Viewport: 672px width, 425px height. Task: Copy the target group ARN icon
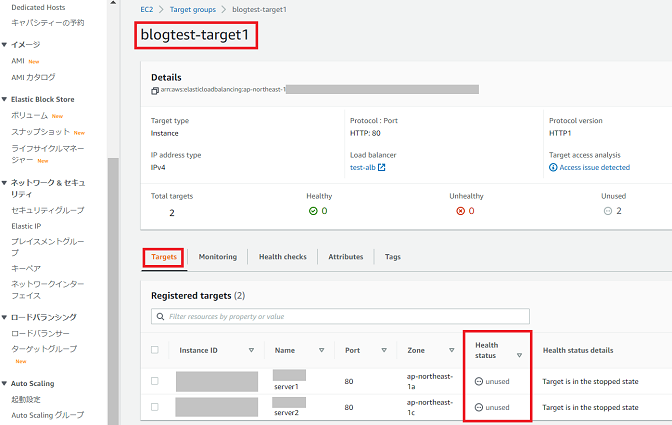click(x=155, y=91)
